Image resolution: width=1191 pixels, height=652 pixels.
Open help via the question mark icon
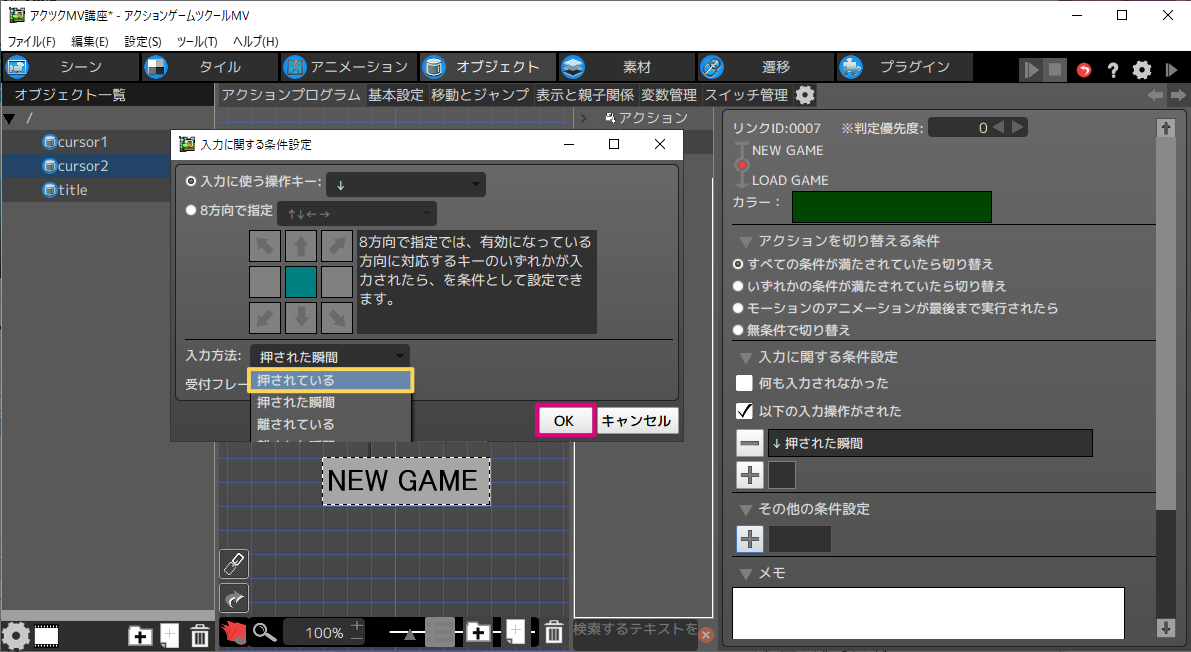1112,70
